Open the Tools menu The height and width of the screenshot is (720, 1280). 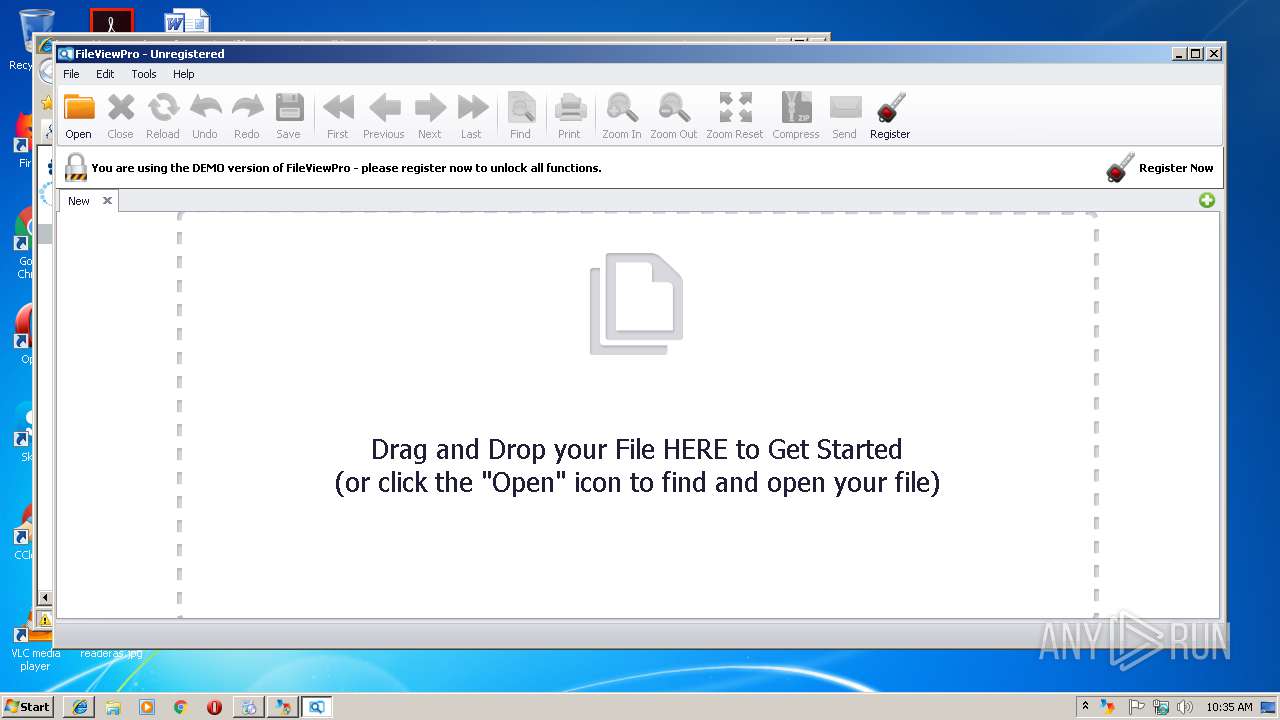pyautogui.click(x=144, y=74)
